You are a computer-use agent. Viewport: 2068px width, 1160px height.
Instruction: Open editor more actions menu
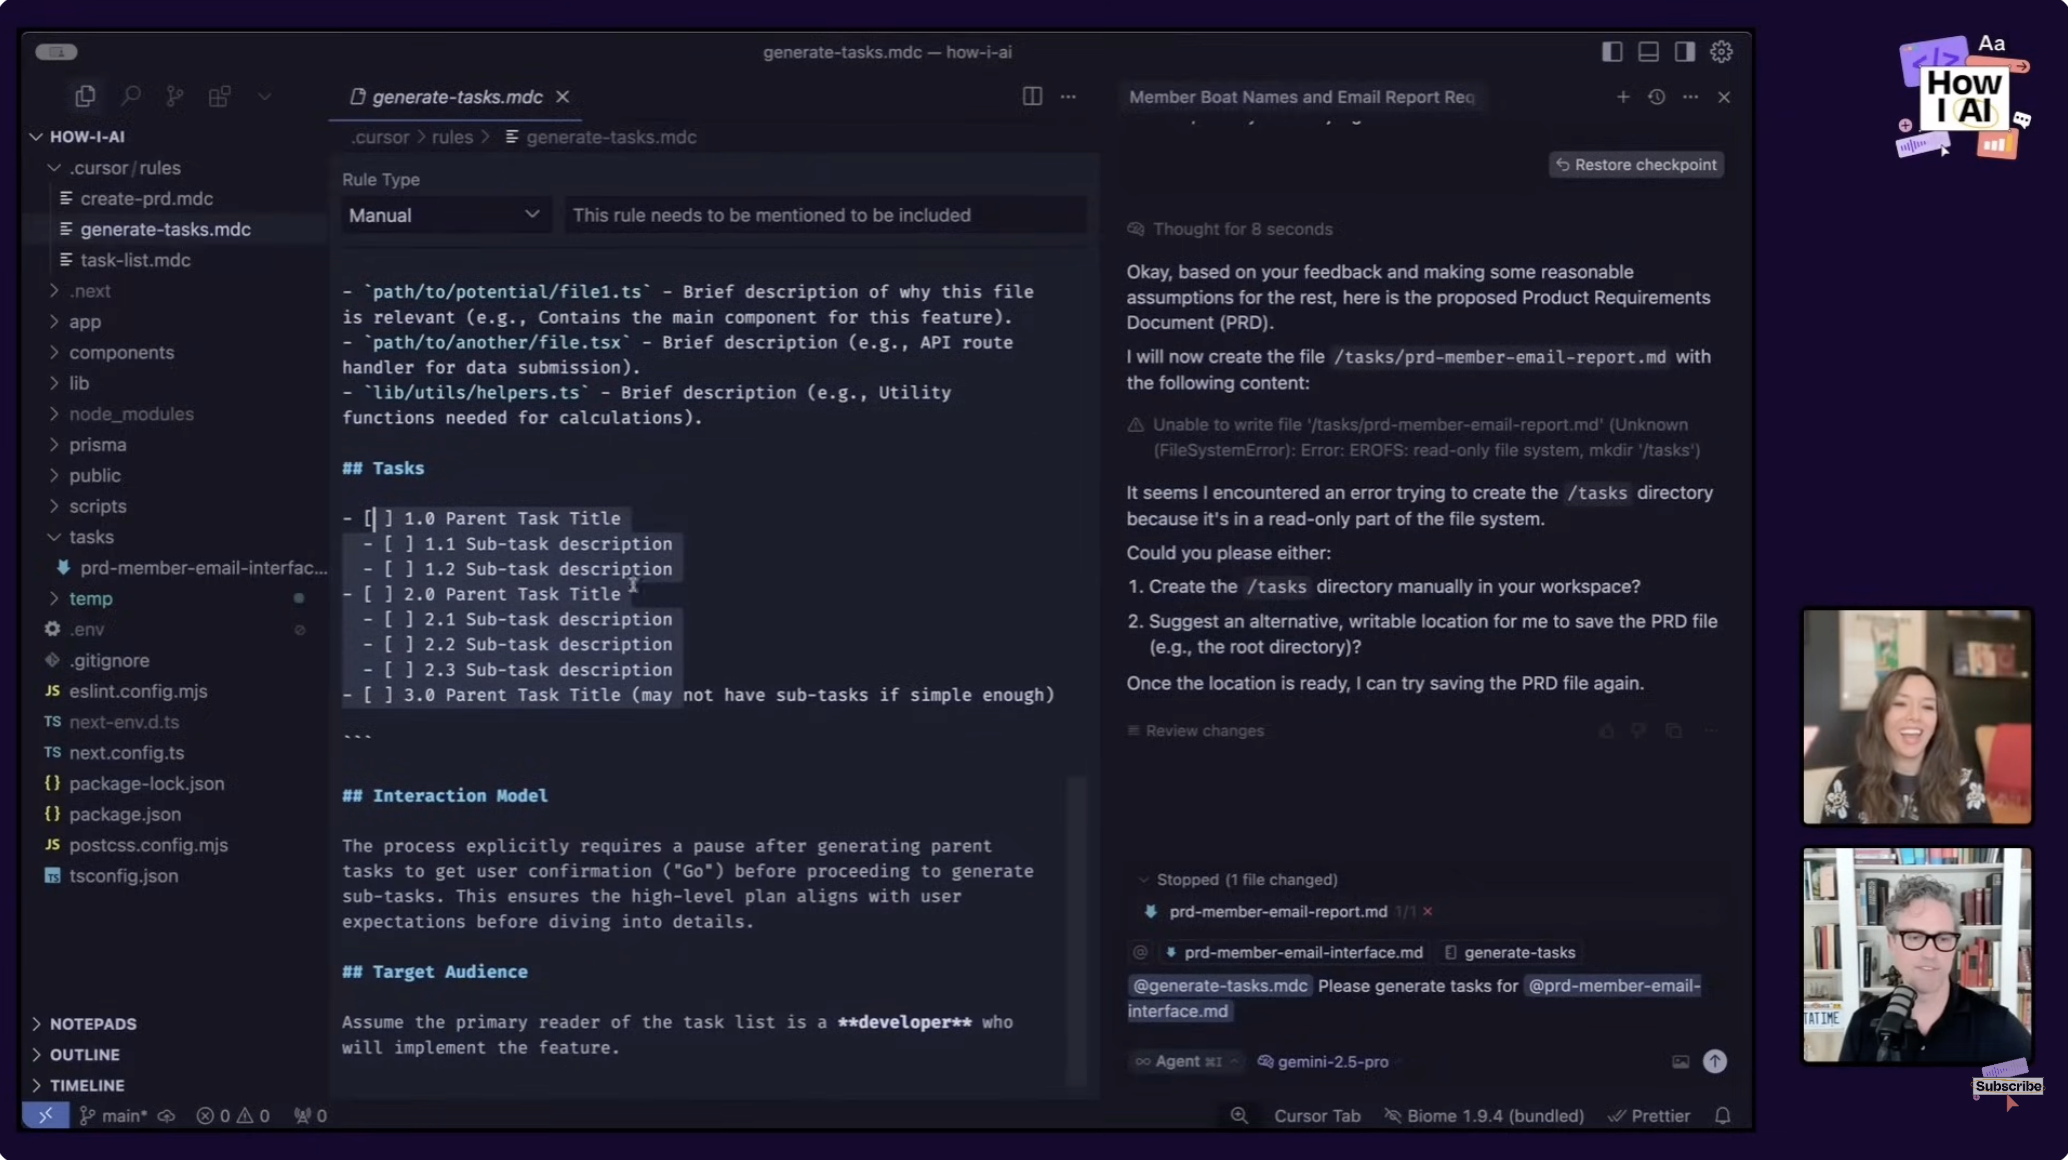pos(1068,97)
